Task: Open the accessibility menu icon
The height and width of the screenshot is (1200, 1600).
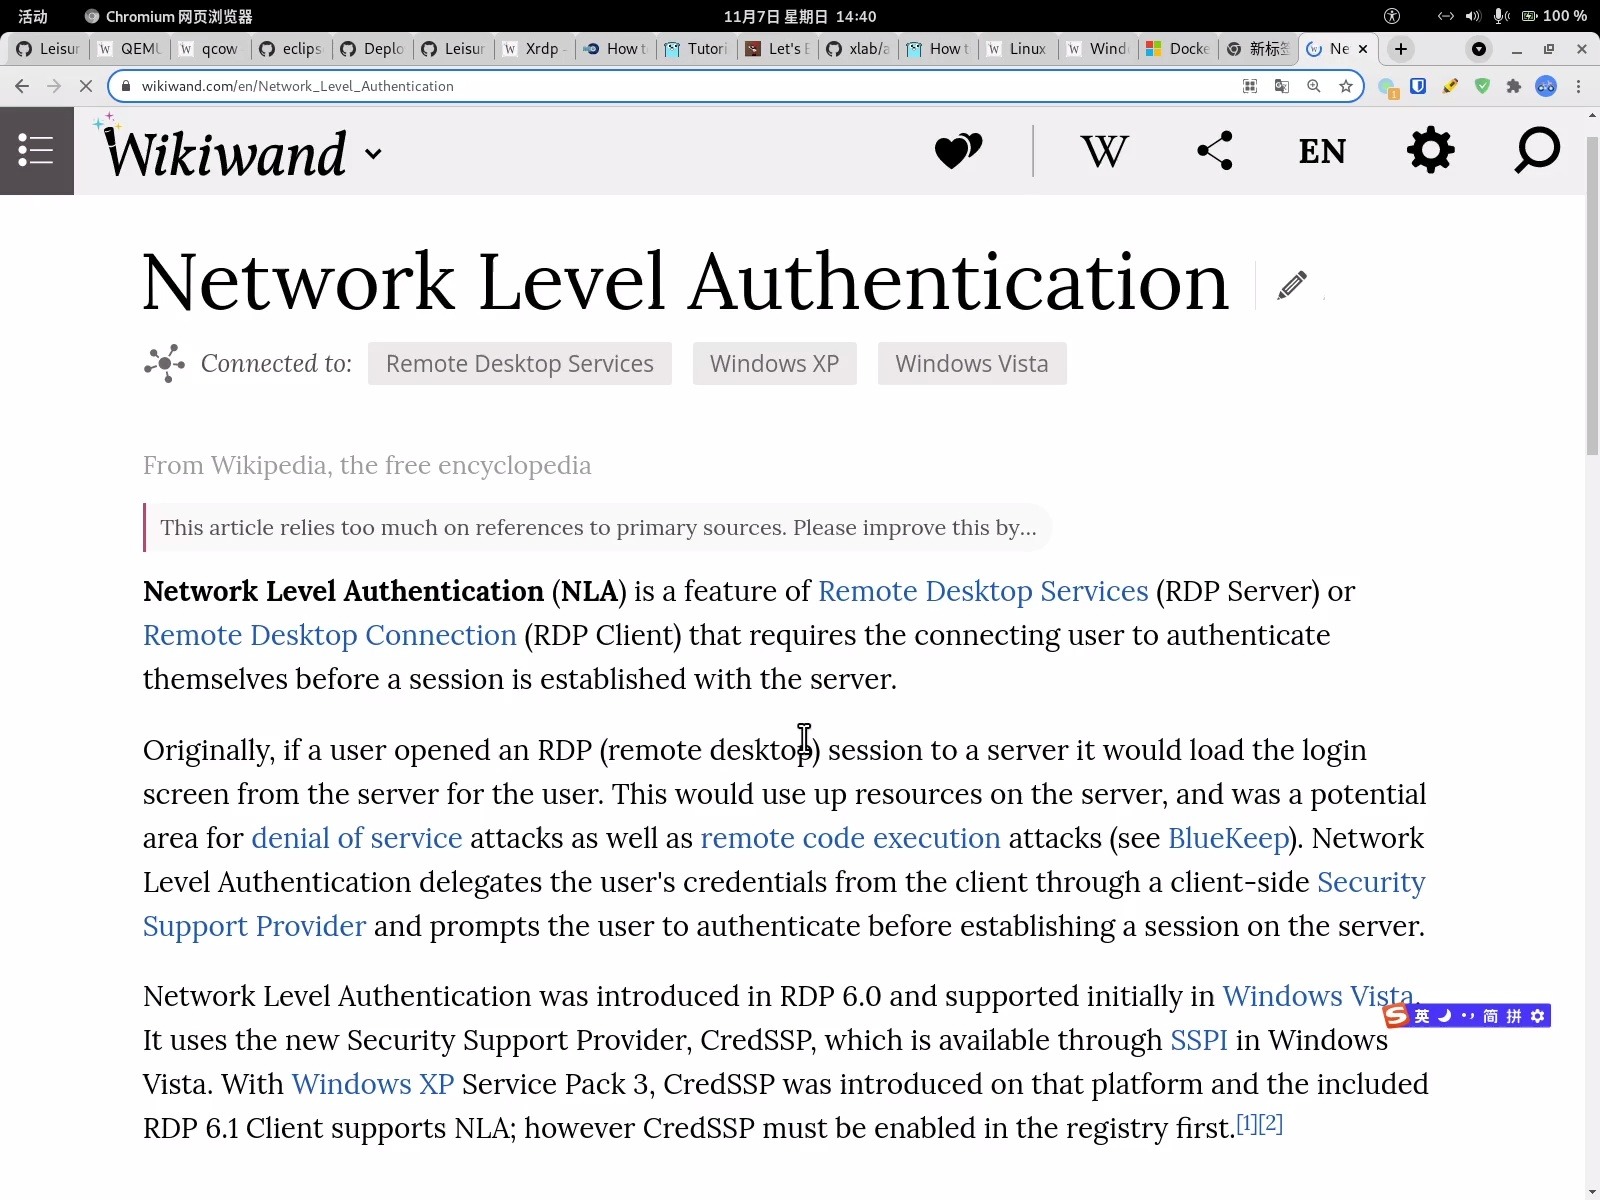Action: 1391,16
